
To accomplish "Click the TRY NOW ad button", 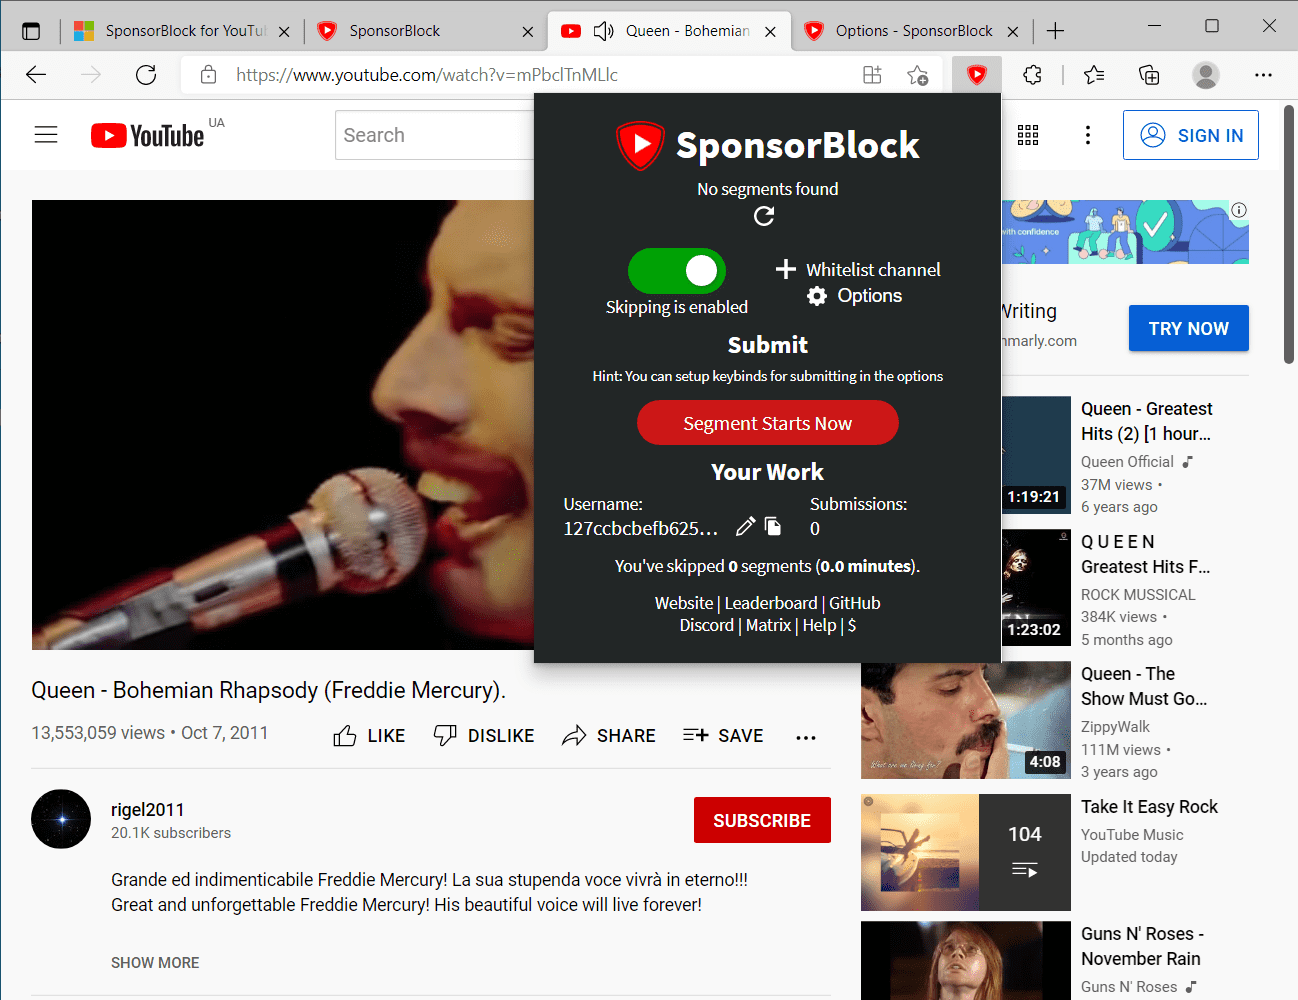I will [x=1189, y=328].
